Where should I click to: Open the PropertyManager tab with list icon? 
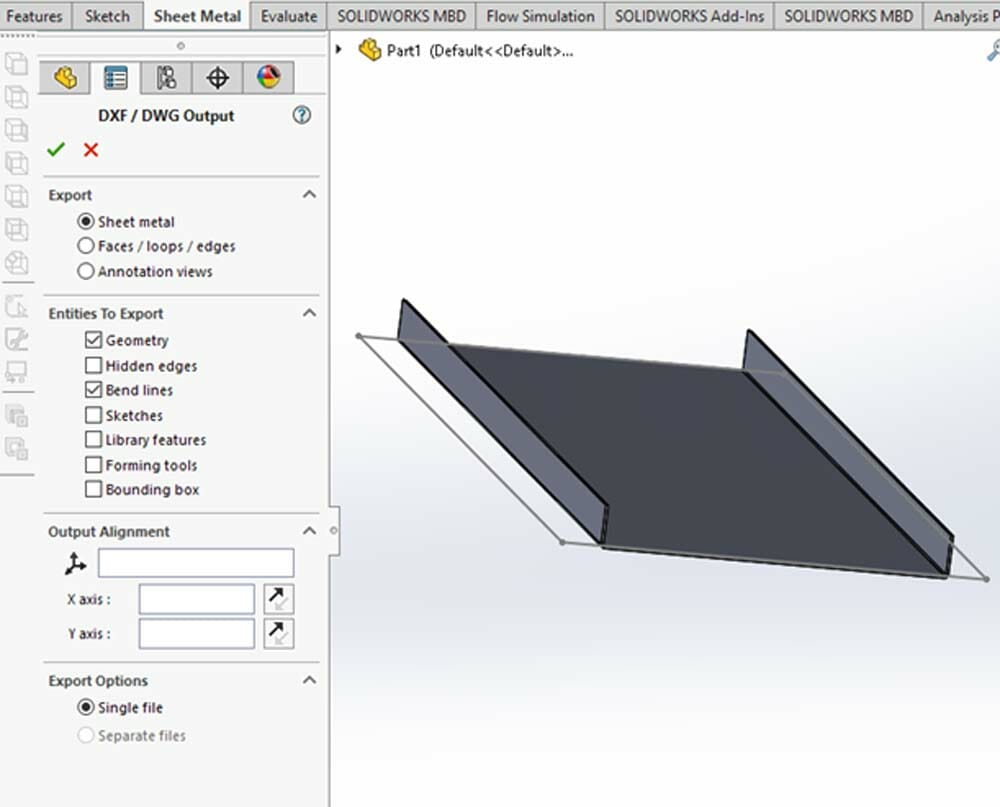tap(116, 77)
